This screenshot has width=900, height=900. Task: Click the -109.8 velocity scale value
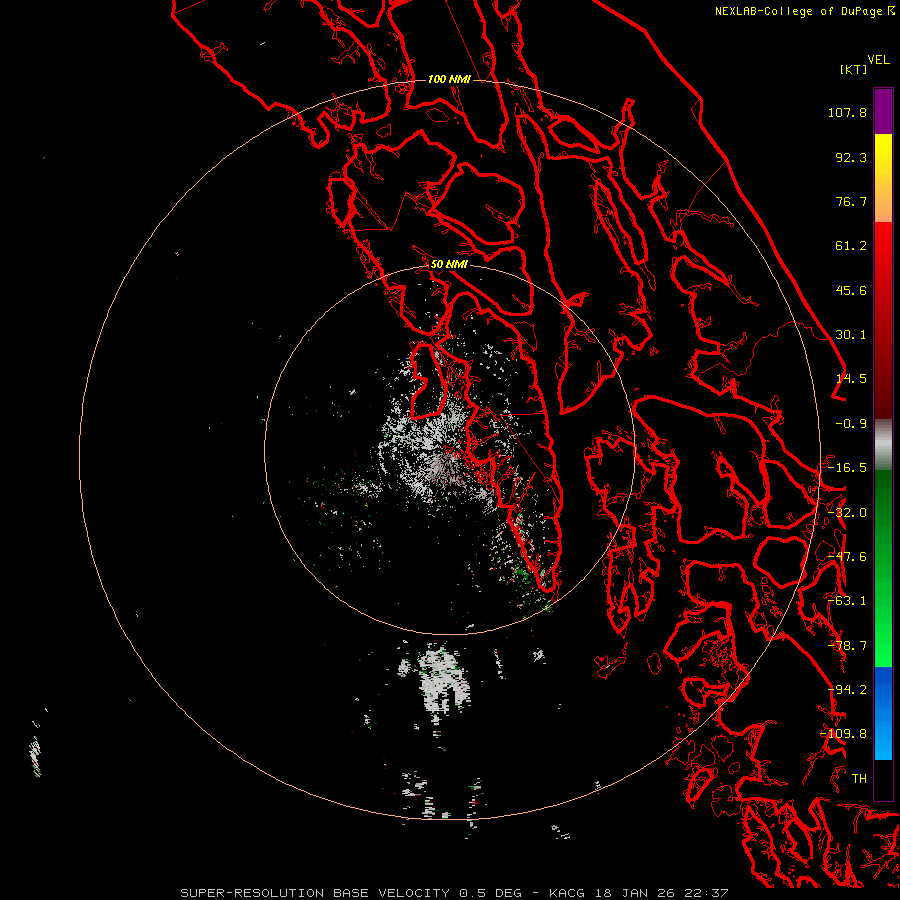pyautogui.click(x=844, y=734)
